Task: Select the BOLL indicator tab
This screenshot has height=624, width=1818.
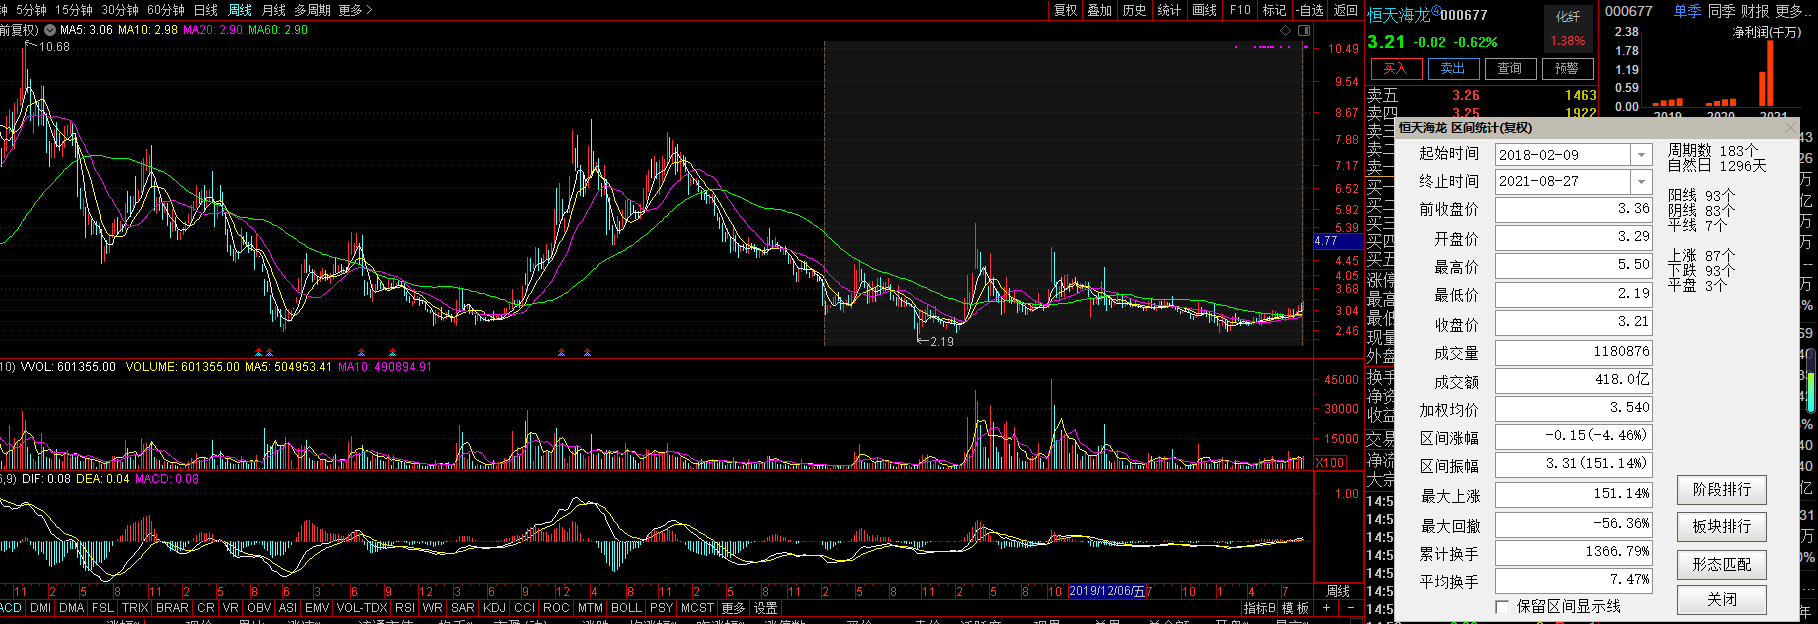Action: point(626,608)
